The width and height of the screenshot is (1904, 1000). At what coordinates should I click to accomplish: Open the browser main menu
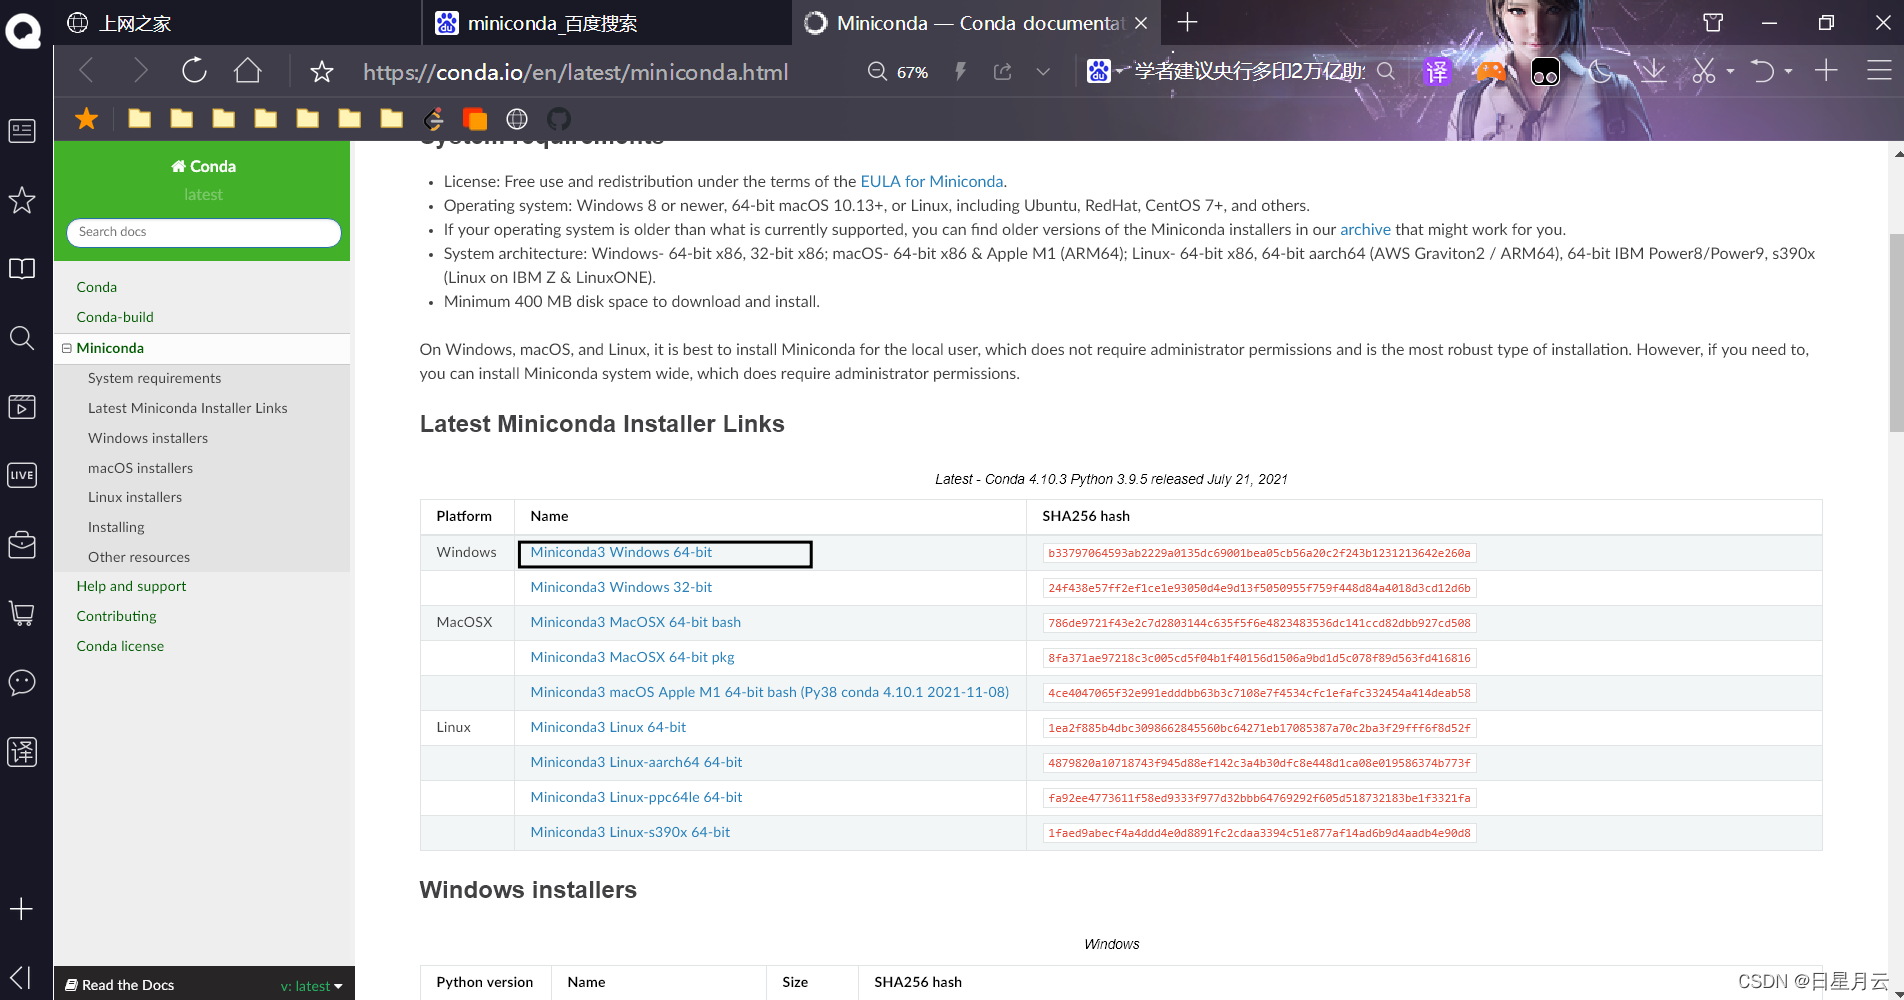1879,71
